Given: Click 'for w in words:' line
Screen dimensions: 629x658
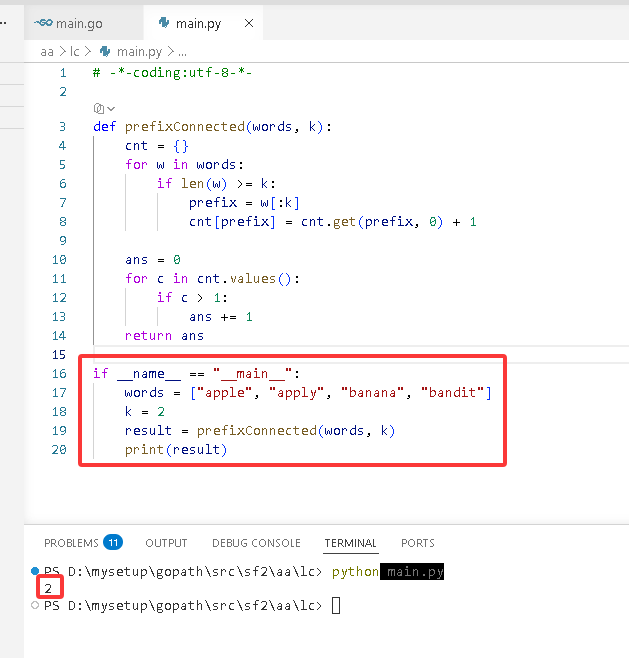Looking at the screenshot, I should (184, 164).
